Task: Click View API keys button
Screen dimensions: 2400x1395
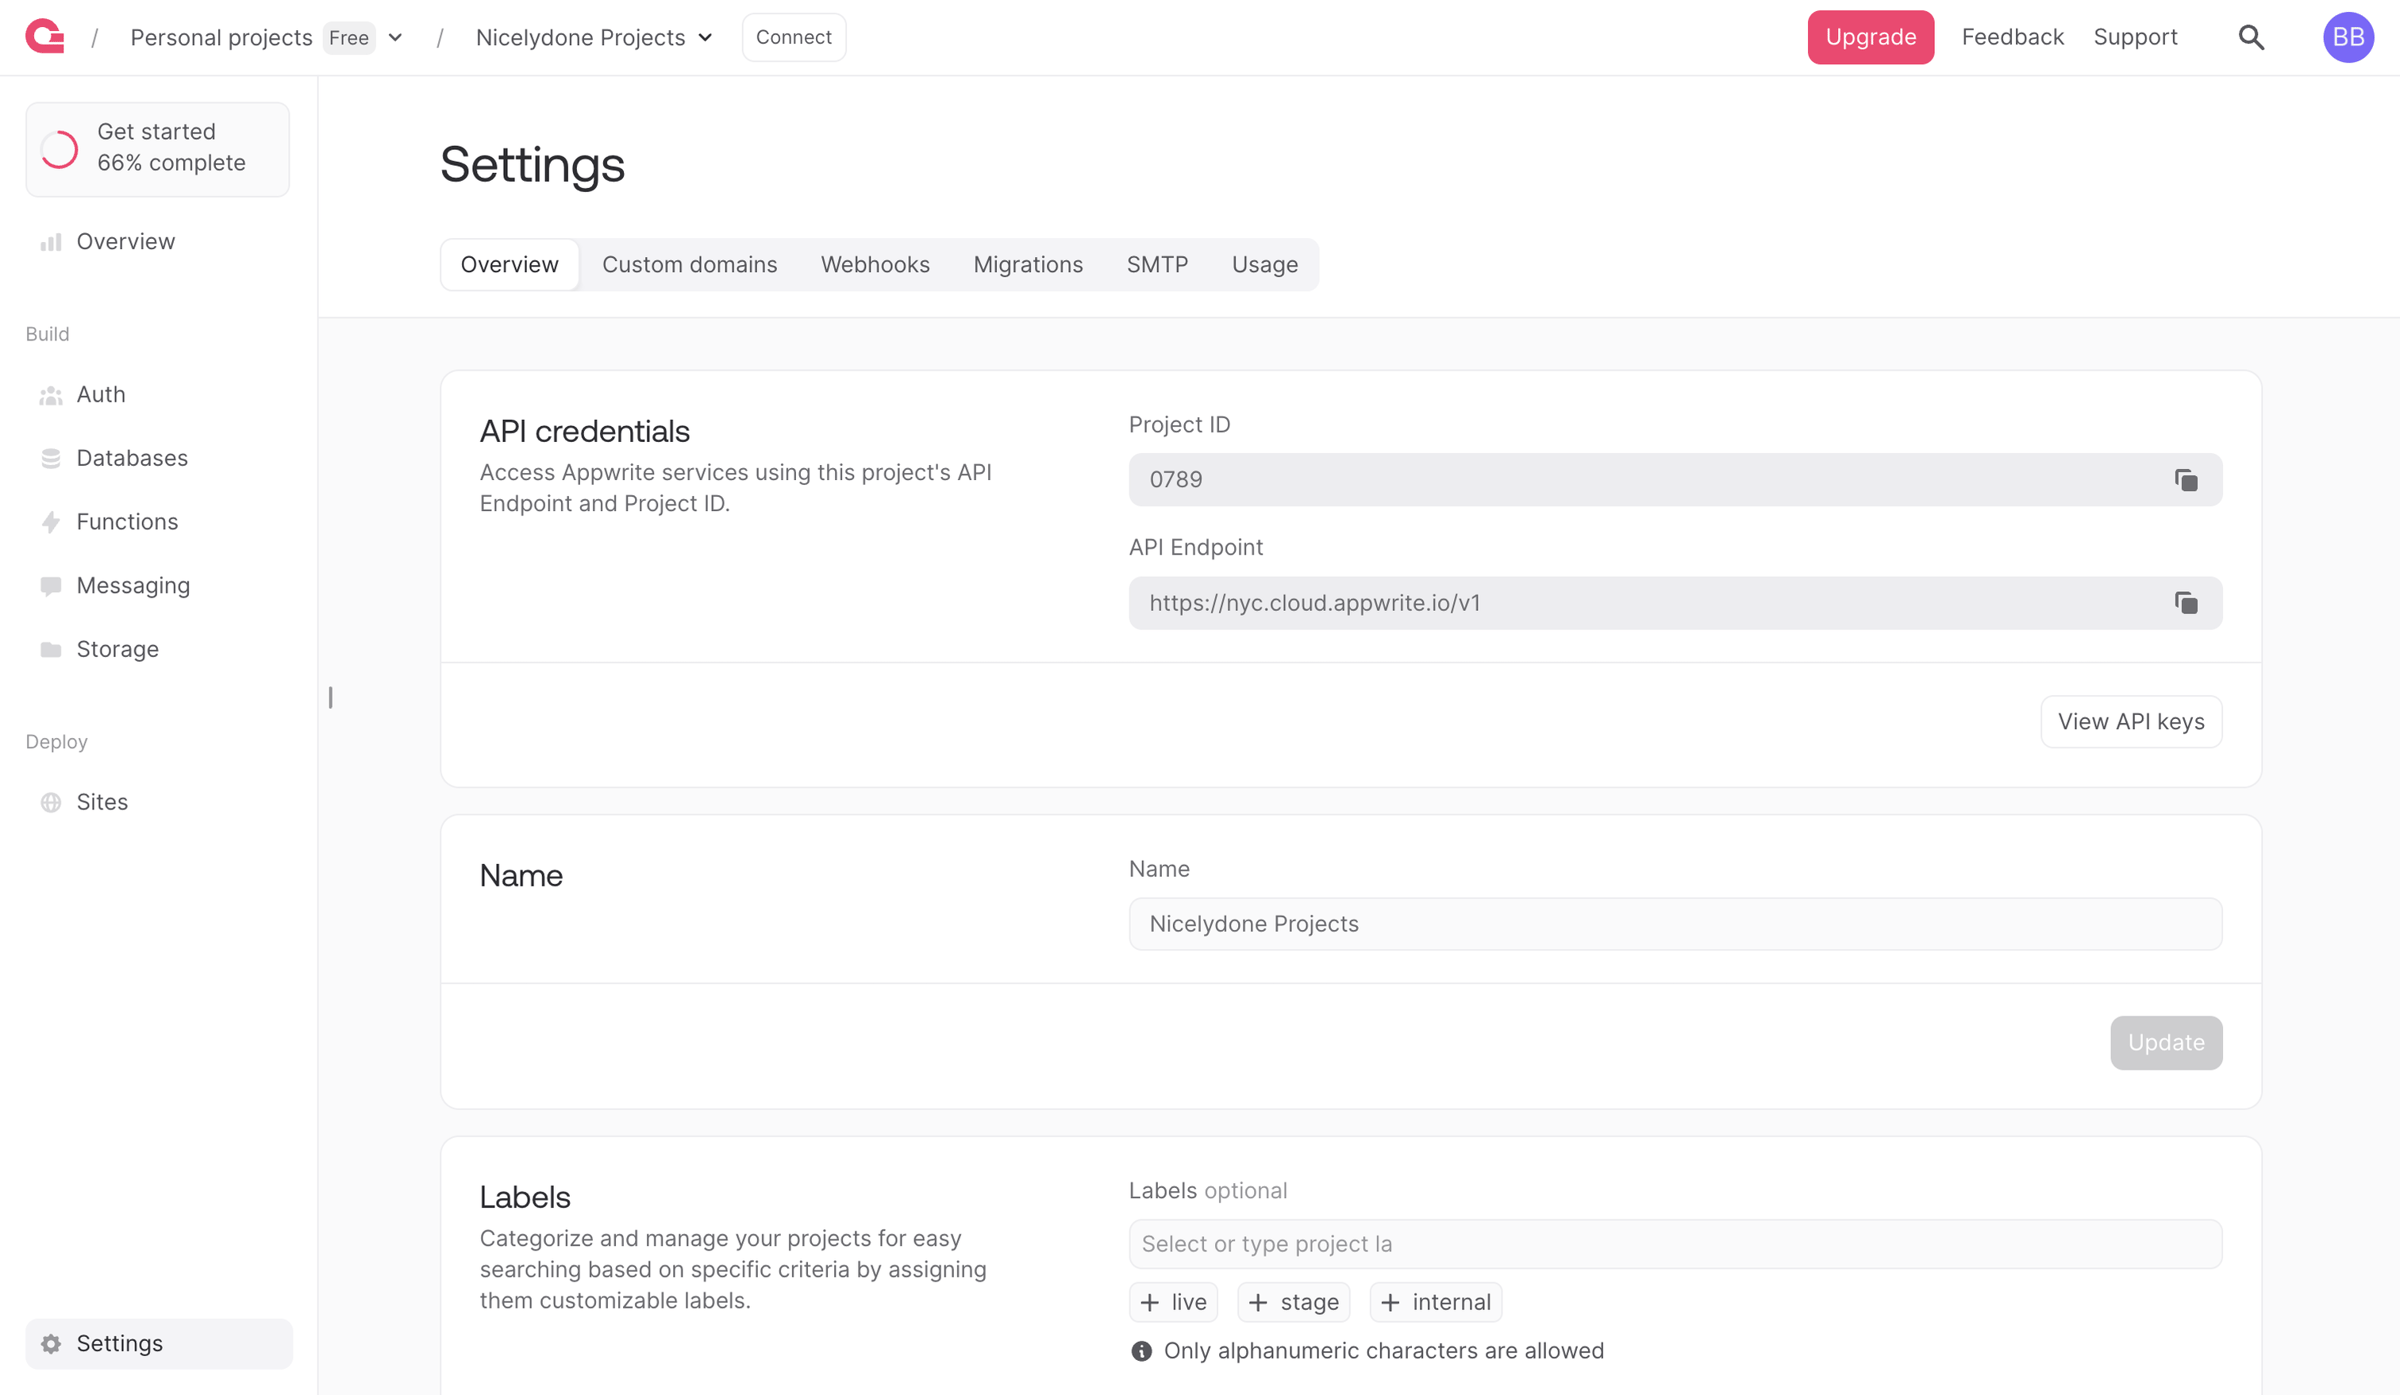Action: (2131, 721)
